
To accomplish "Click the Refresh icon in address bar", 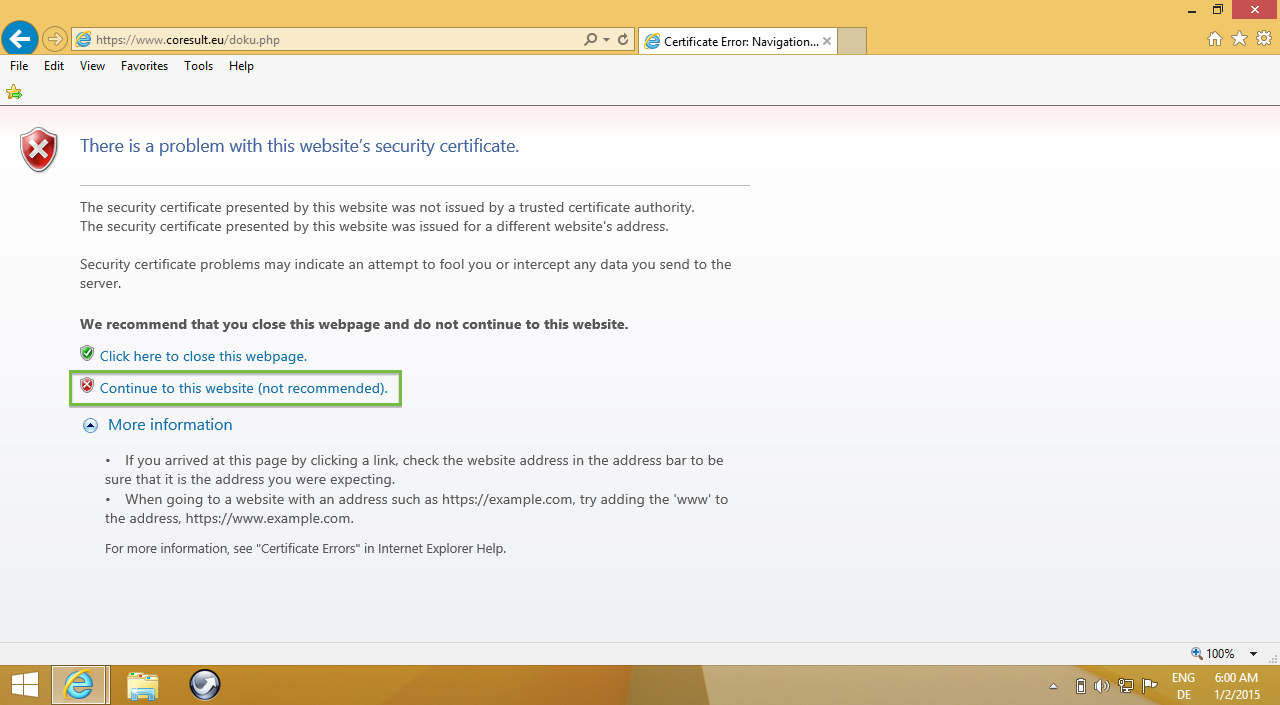I will [x=623, y=40].
